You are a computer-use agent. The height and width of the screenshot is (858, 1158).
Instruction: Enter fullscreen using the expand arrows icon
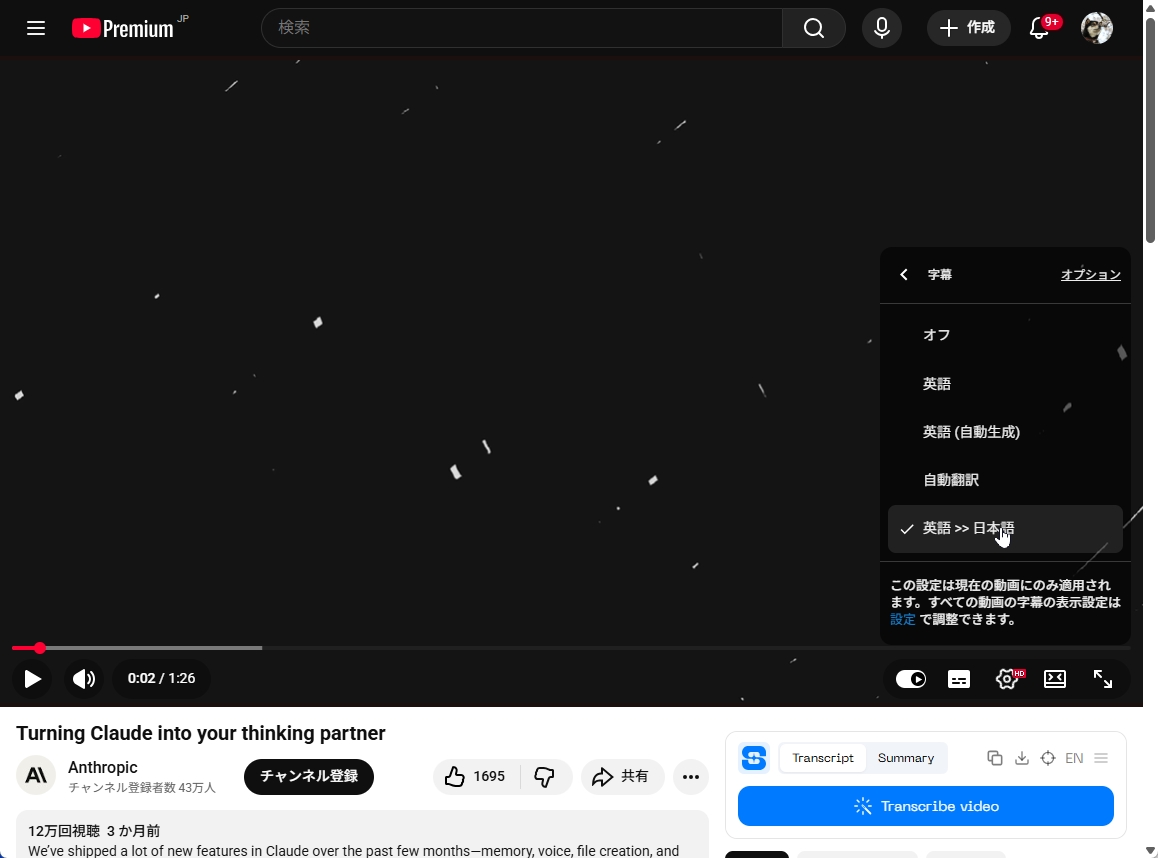[1103, 678]
